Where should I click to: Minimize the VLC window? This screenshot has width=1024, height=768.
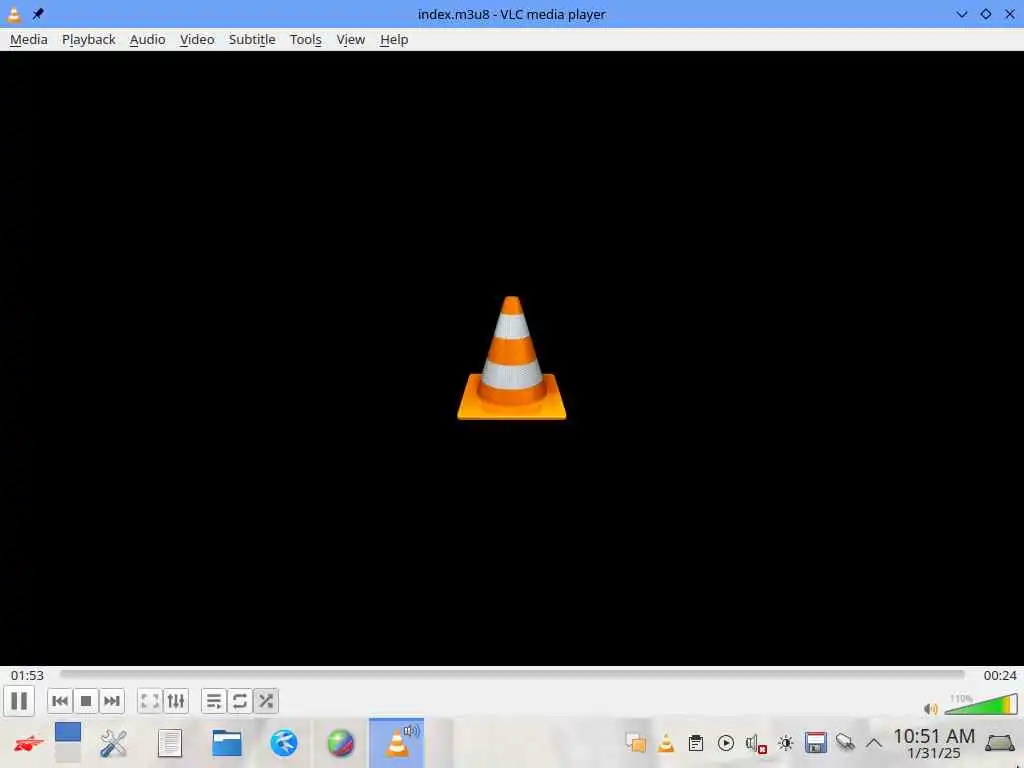click(961, 14)
